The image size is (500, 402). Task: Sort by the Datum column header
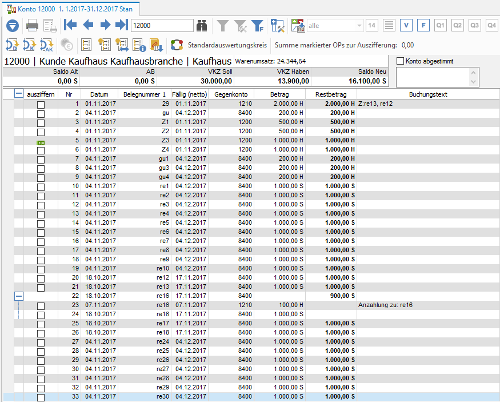(99, 94)
